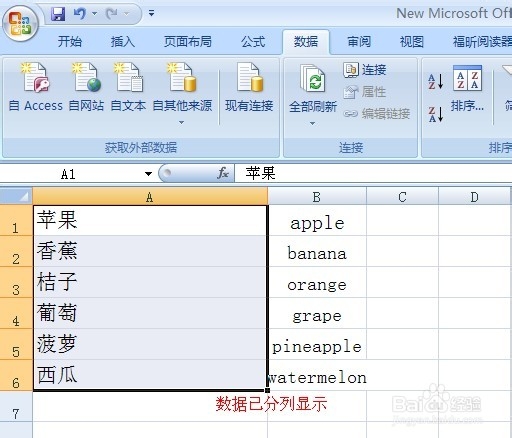Screen dimensions: 512x438
Task: Select row 4 header
Action: click(16, 313)
